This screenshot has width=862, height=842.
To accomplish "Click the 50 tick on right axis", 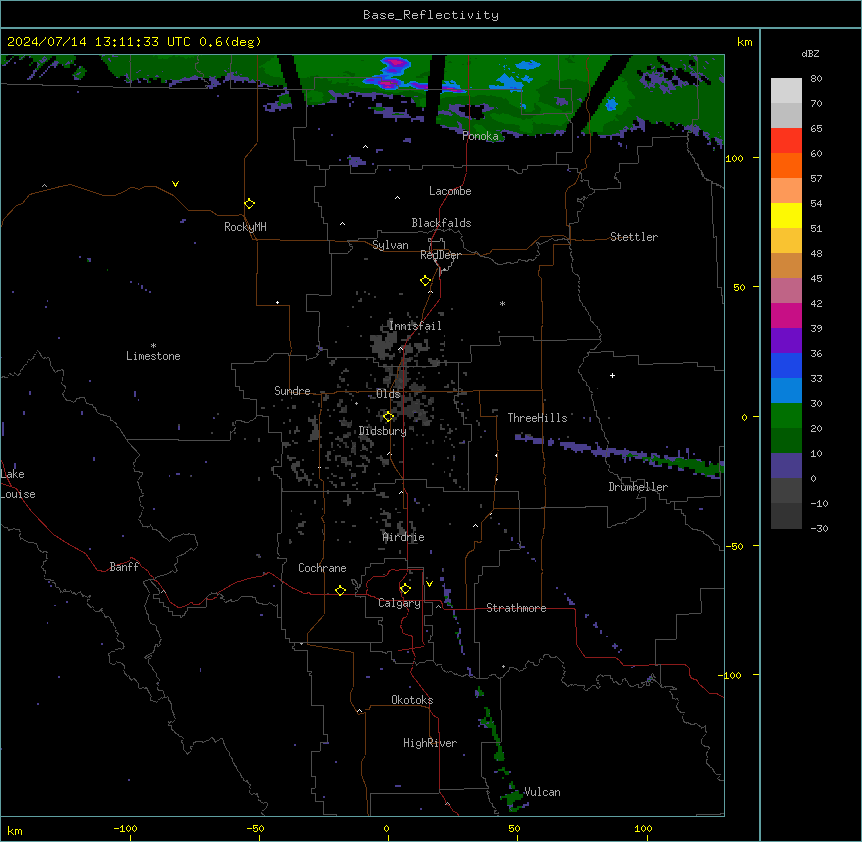I will [739, 287].
